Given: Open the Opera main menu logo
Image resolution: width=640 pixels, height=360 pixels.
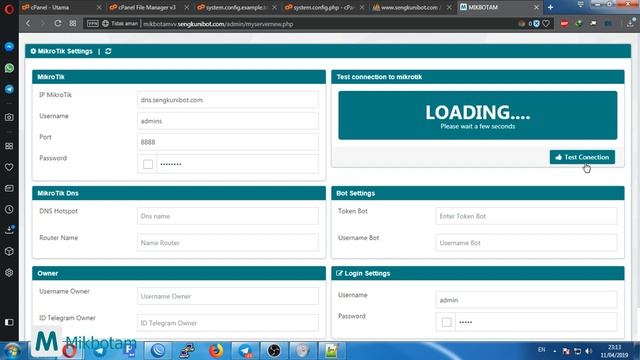Looking at the screenshot, I should (9, 9).
